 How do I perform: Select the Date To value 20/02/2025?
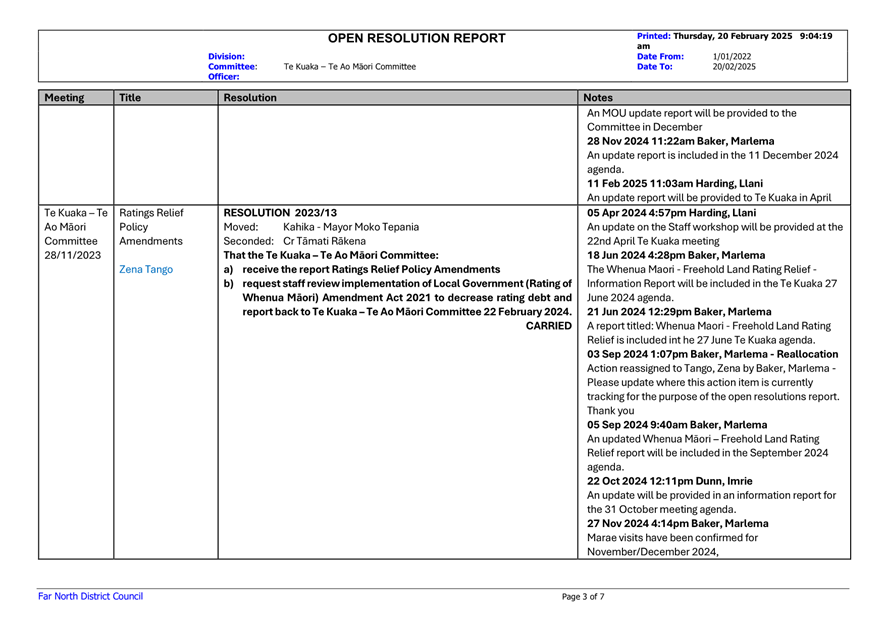coord(734,67)
